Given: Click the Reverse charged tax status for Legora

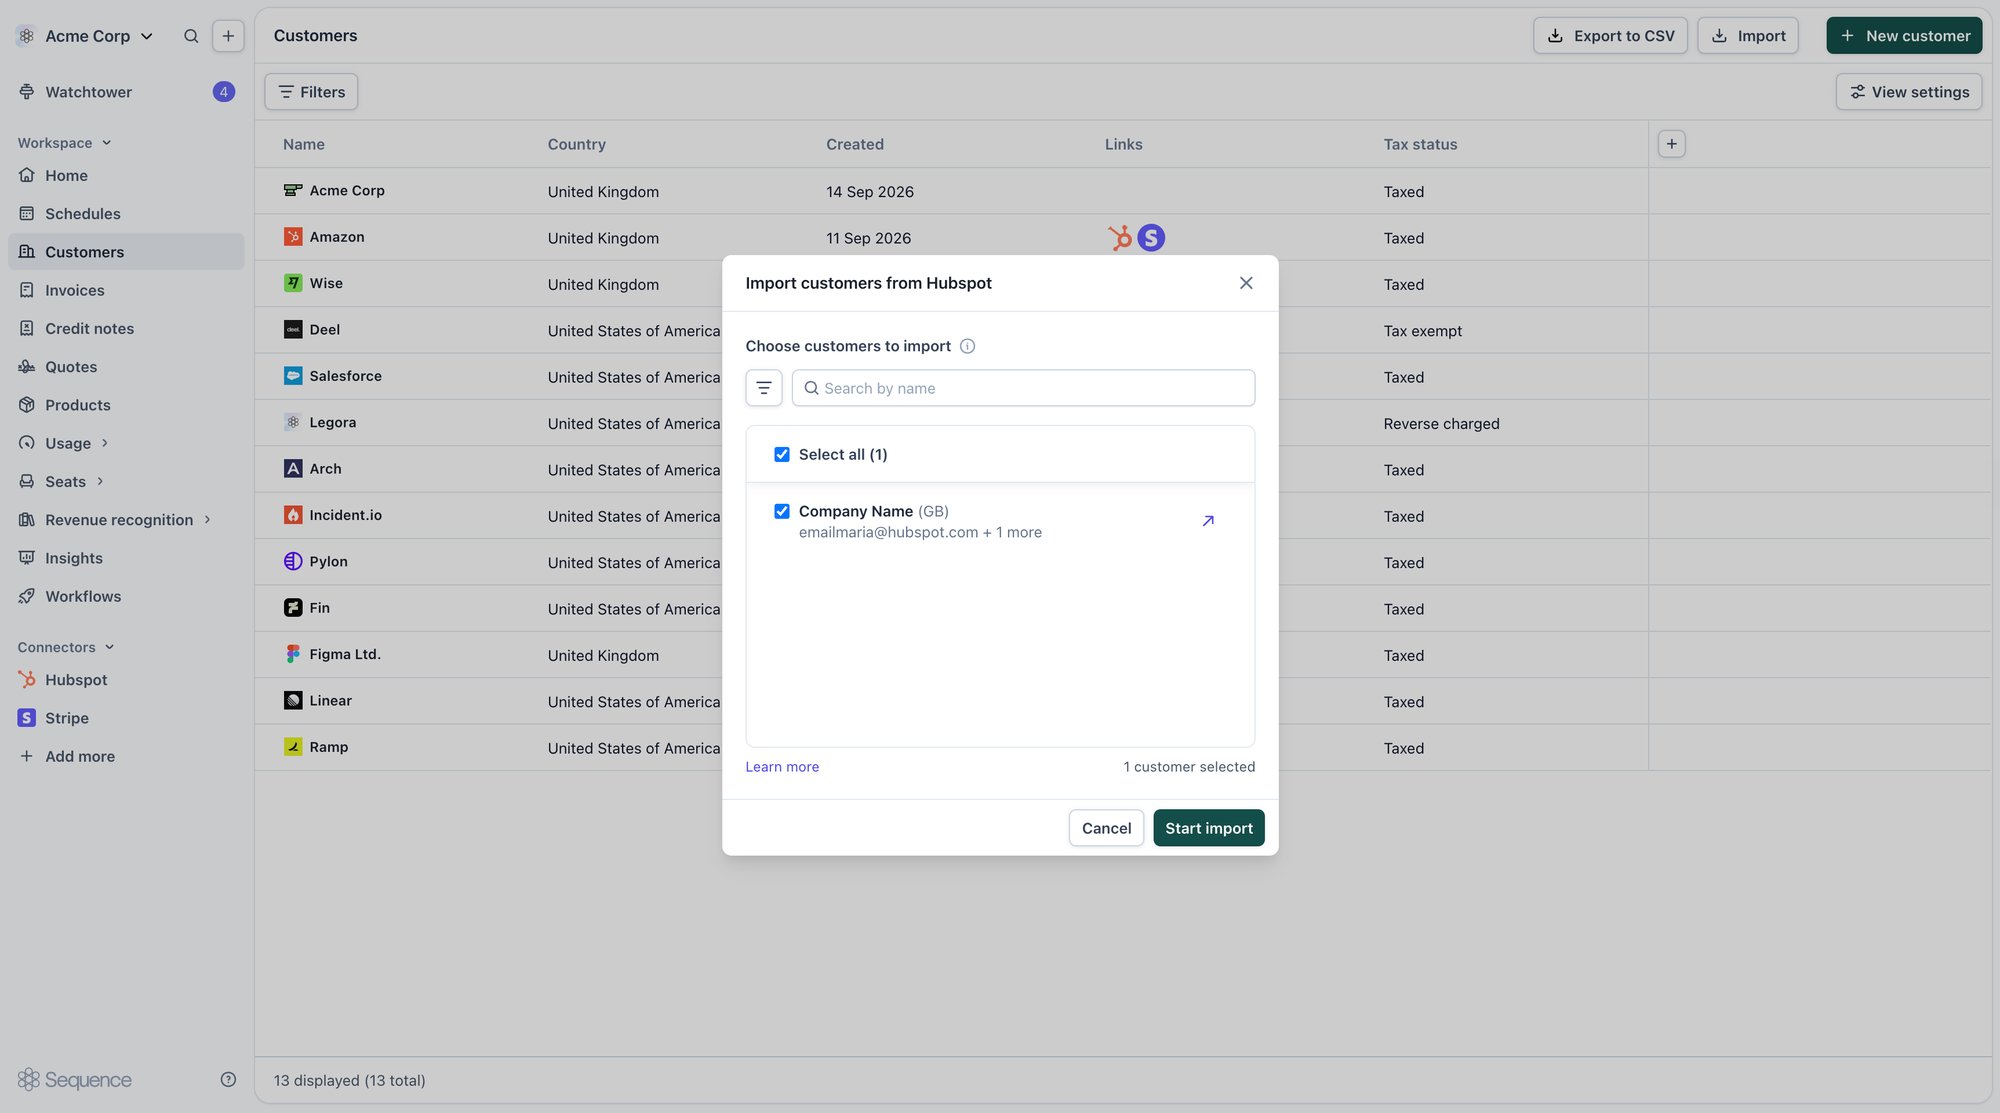Looking at the screenshot, I should tap(1441, 424).
